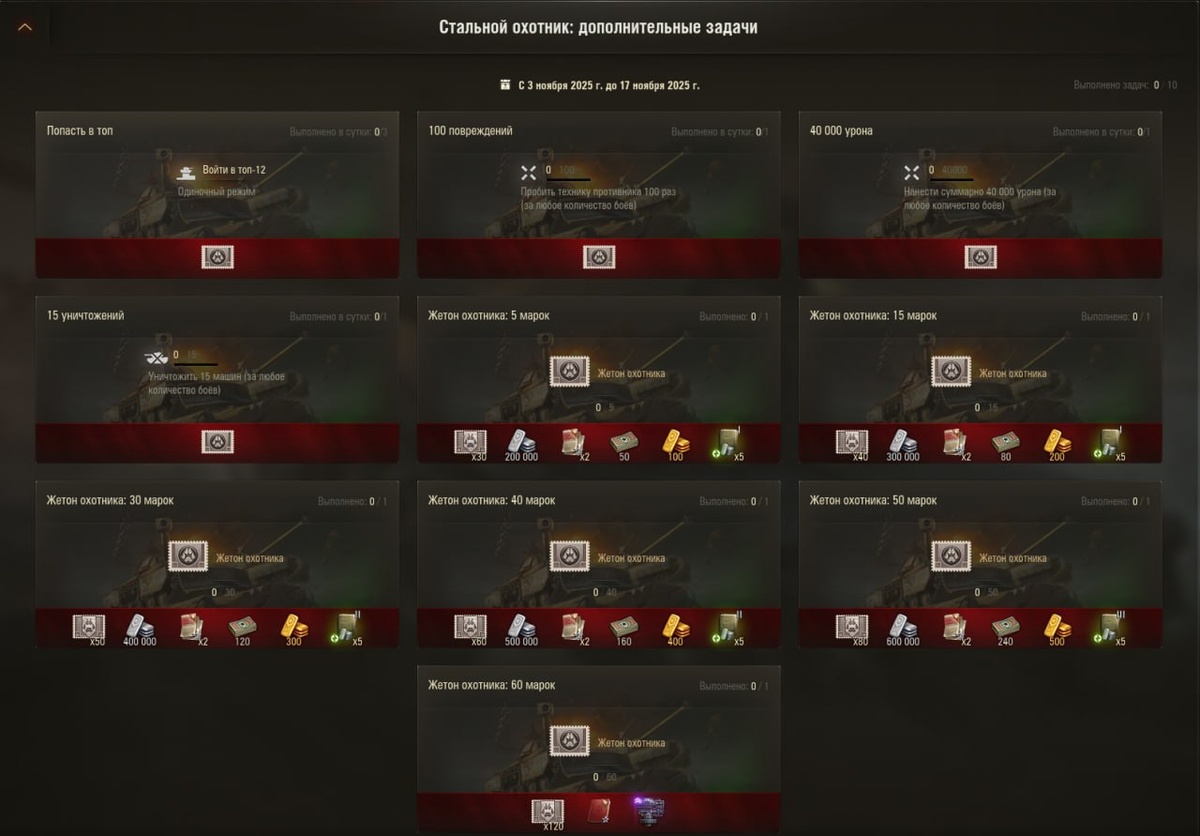Click the 'Стальной охотник: дополнительные задачи' title

click(x=599, y=27)
